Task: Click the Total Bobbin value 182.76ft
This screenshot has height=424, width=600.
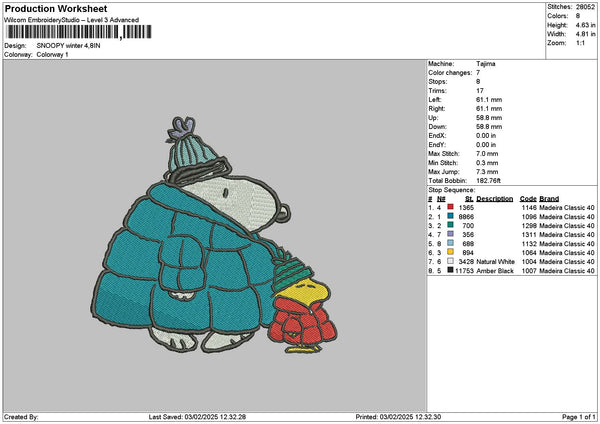Action: [x=488, y=181]
